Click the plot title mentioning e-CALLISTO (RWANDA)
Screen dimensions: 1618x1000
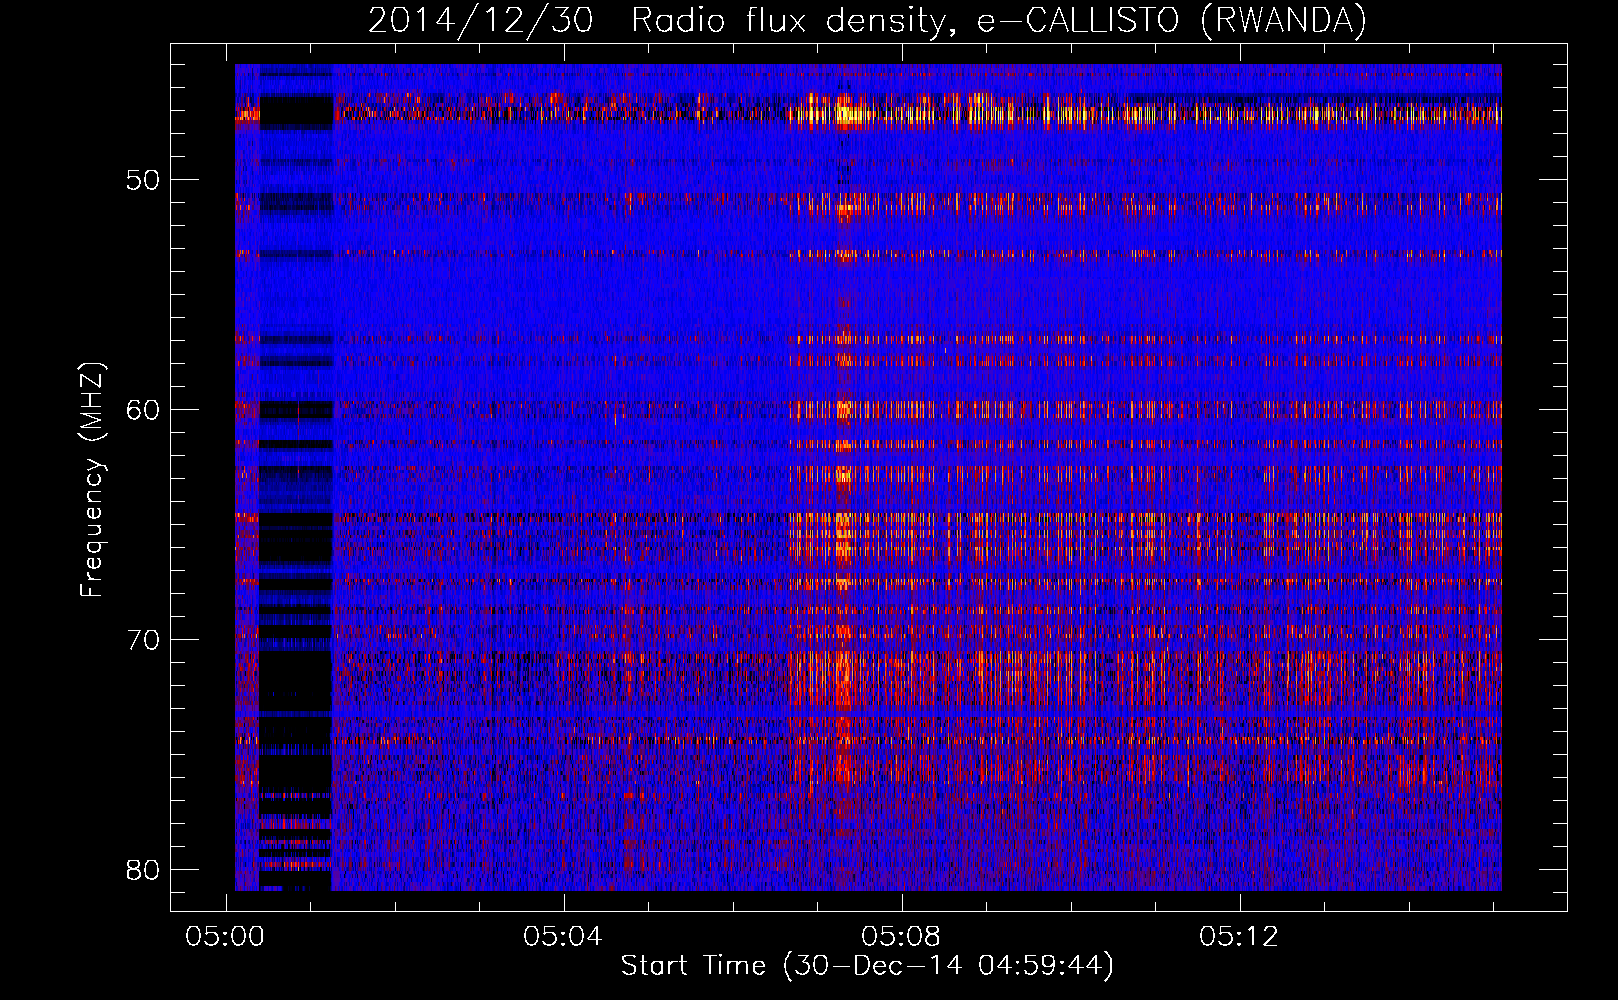(x=867, y=21)
